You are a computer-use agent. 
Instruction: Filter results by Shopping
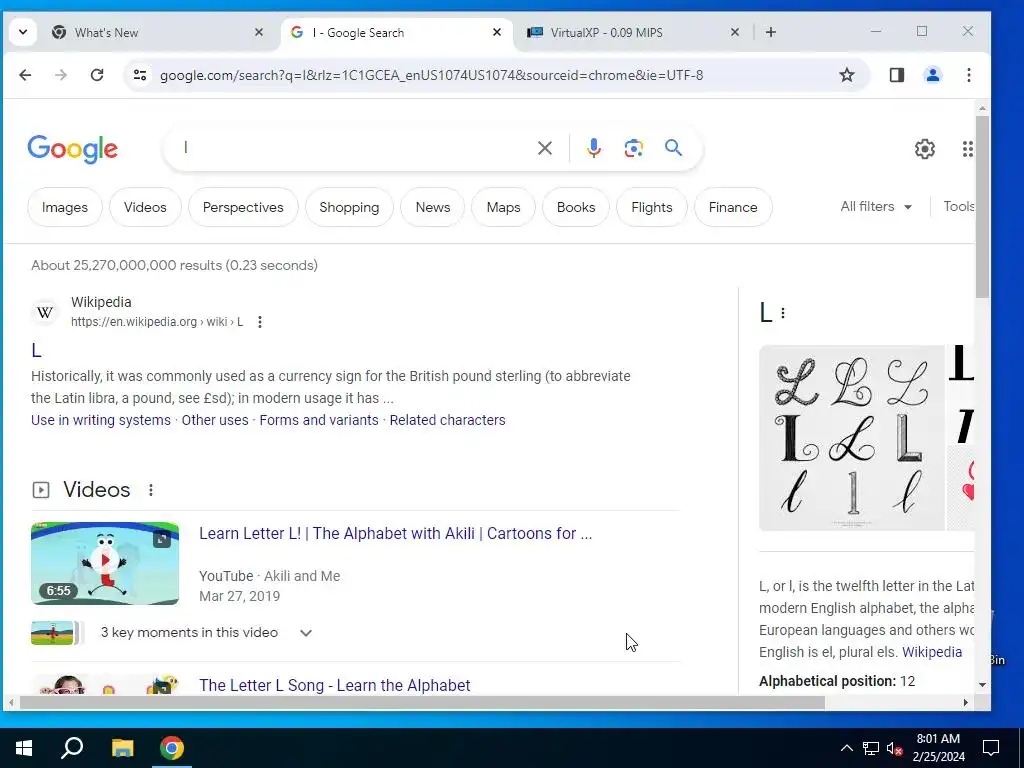coord(349,207)
